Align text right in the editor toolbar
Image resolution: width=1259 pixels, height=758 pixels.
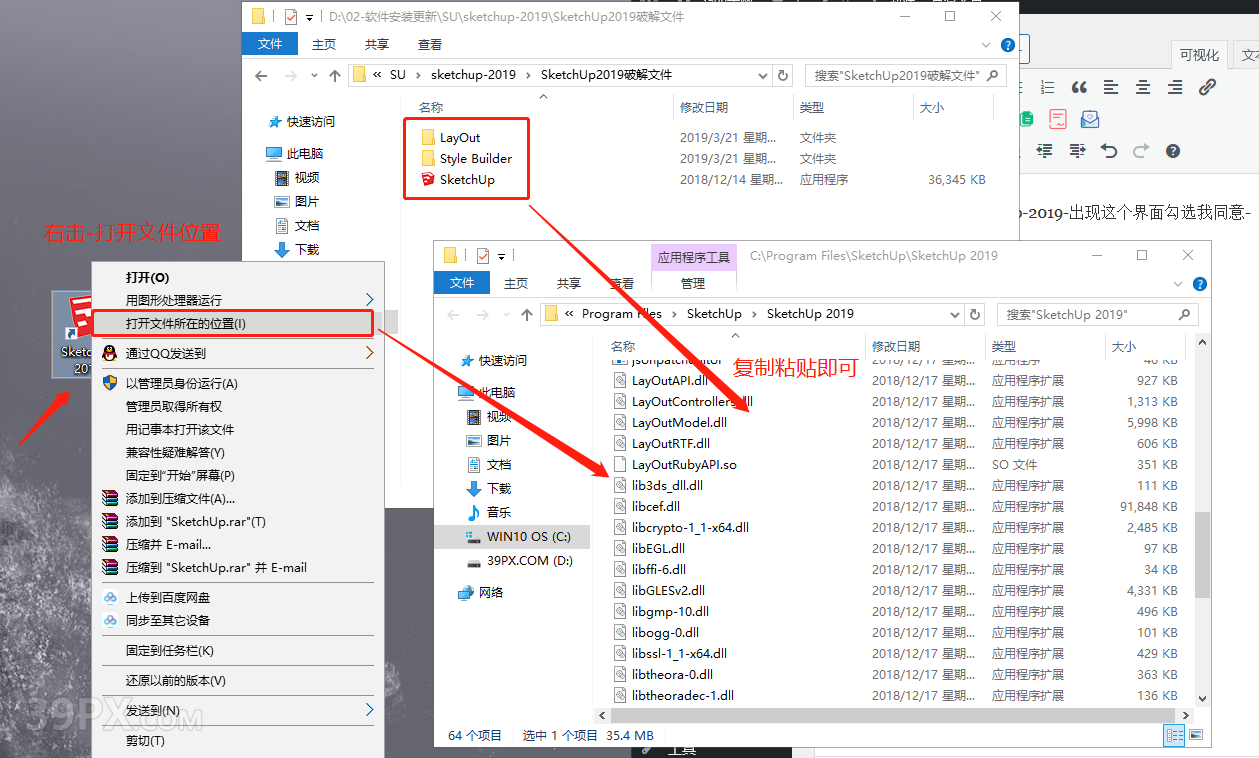1175,87
